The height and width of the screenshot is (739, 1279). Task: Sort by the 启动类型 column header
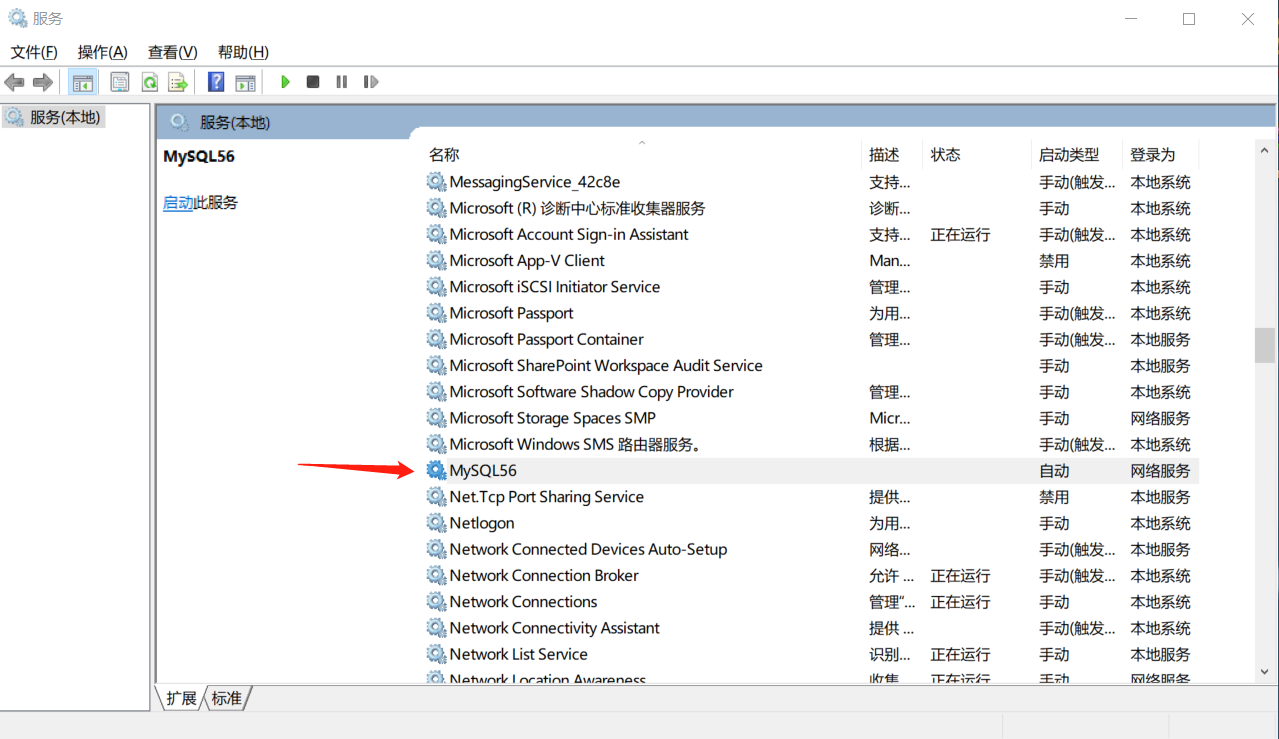(x=1069, y=155)
